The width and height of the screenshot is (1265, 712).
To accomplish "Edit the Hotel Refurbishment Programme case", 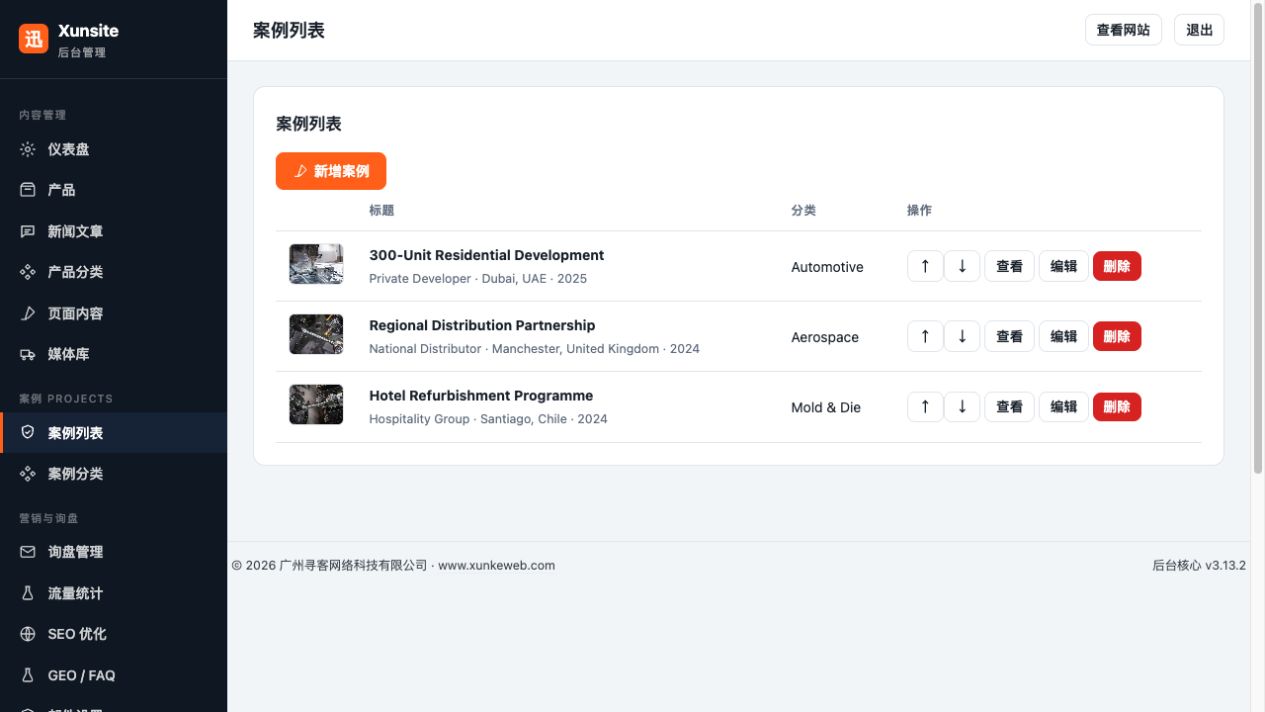I will pyautogui.click(x=1063, y=406).
